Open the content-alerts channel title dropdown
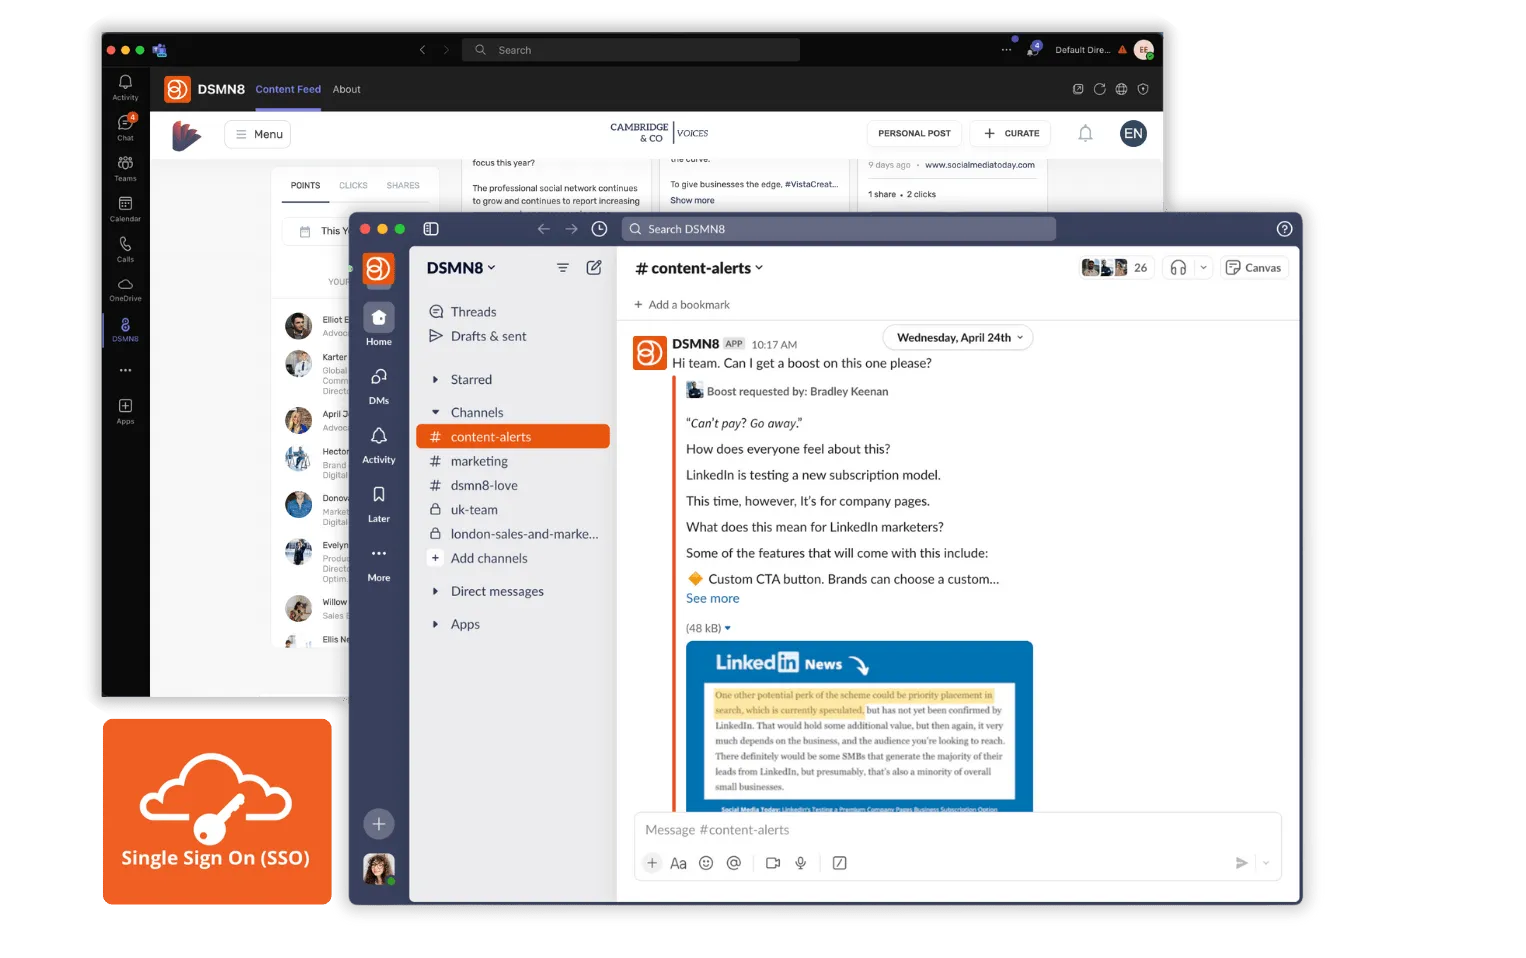The width and height of the screenshot is (1526, 958). point(700,268)
